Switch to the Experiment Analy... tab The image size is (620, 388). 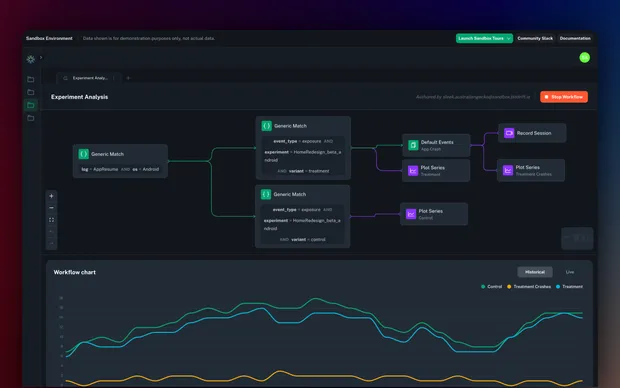coord(90,78)
